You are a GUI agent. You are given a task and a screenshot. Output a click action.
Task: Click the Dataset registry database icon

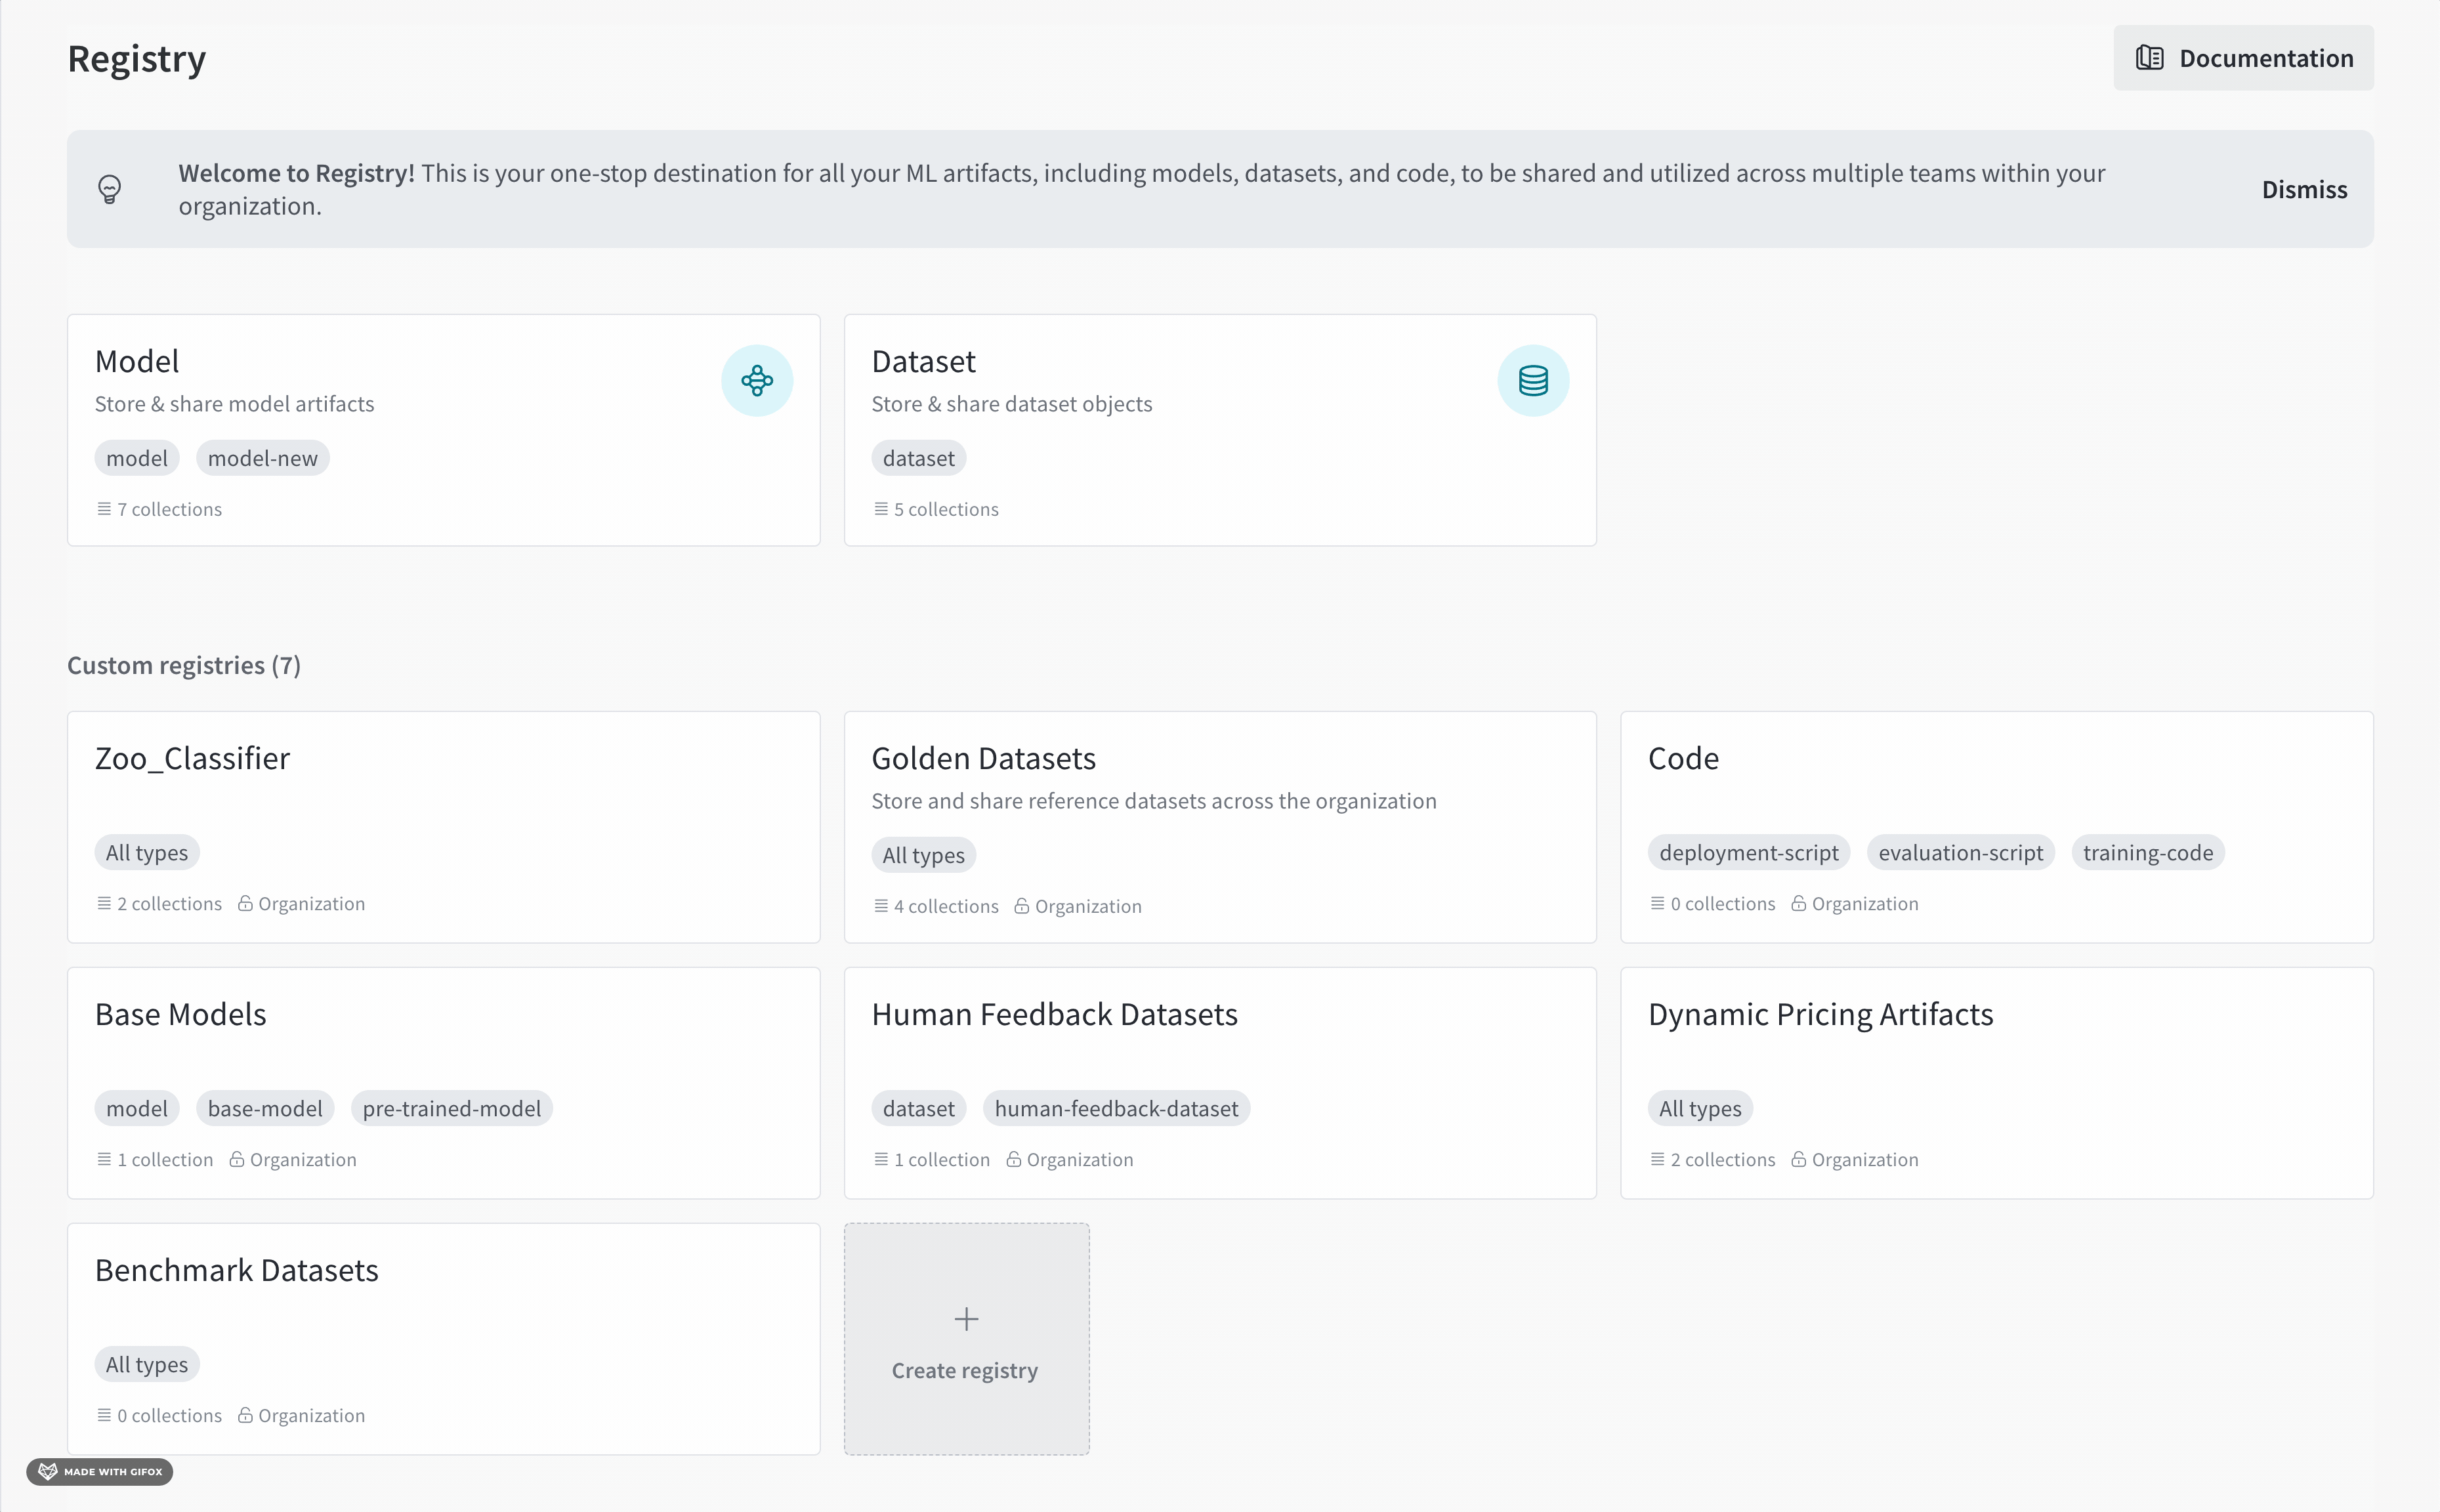pos(1533,381)
